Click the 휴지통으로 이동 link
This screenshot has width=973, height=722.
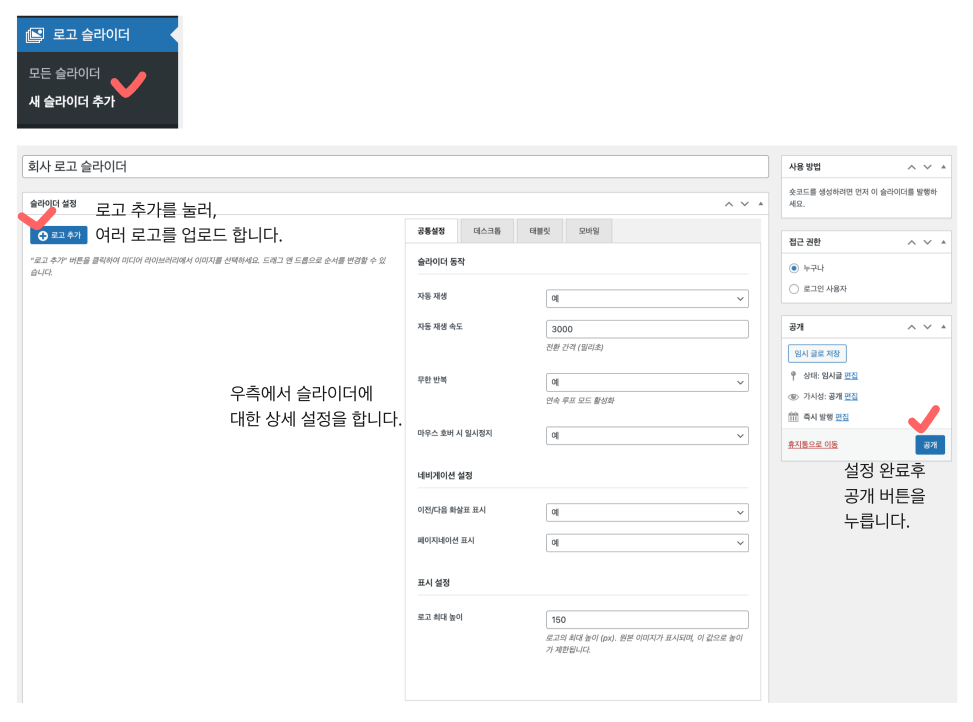click(813, 444)
